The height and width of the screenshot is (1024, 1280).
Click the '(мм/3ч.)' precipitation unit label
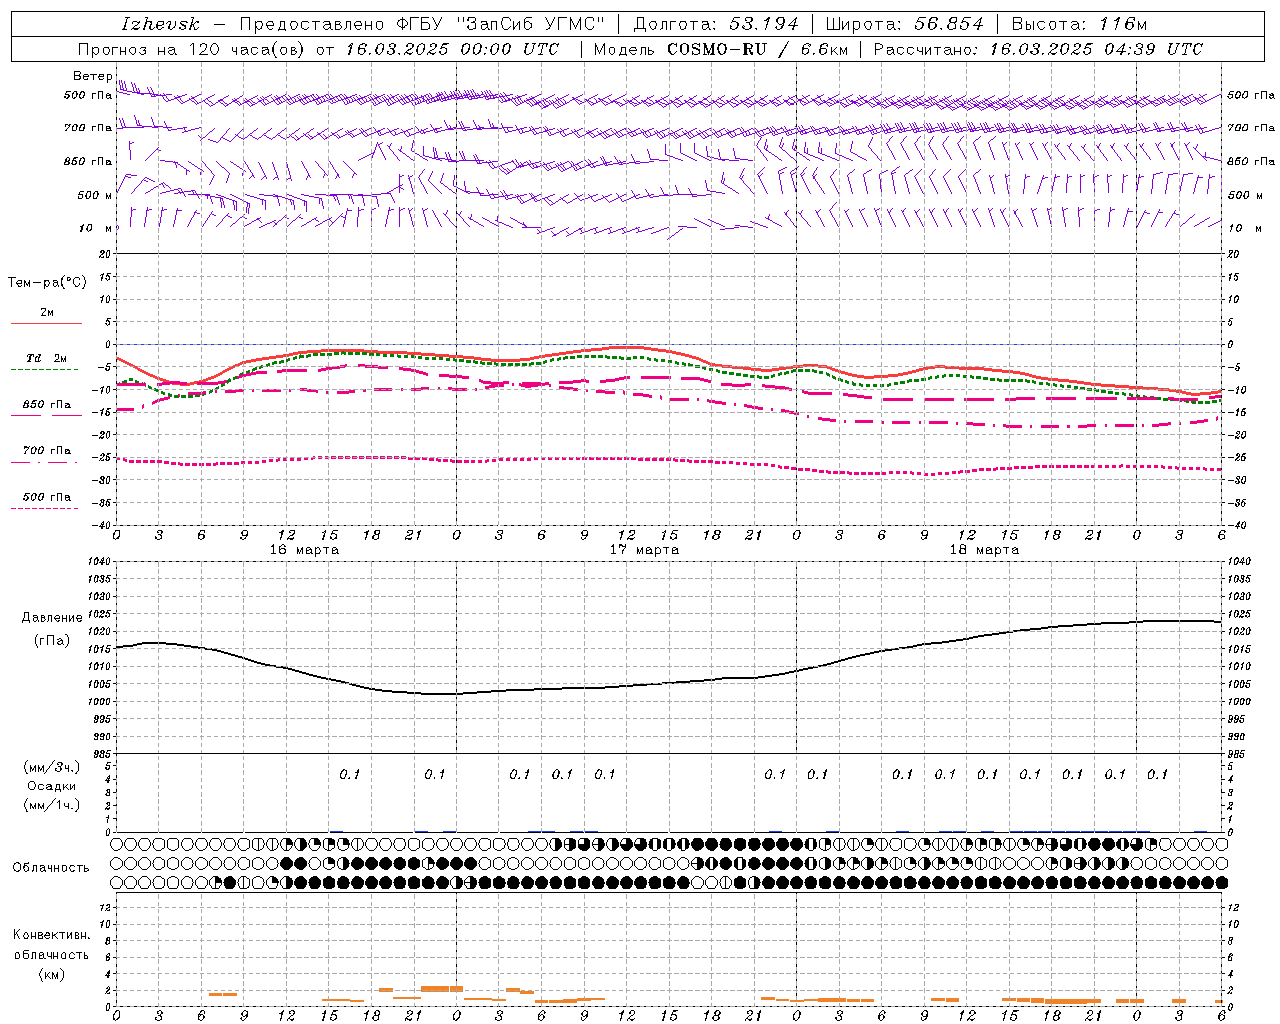(51, 767)
